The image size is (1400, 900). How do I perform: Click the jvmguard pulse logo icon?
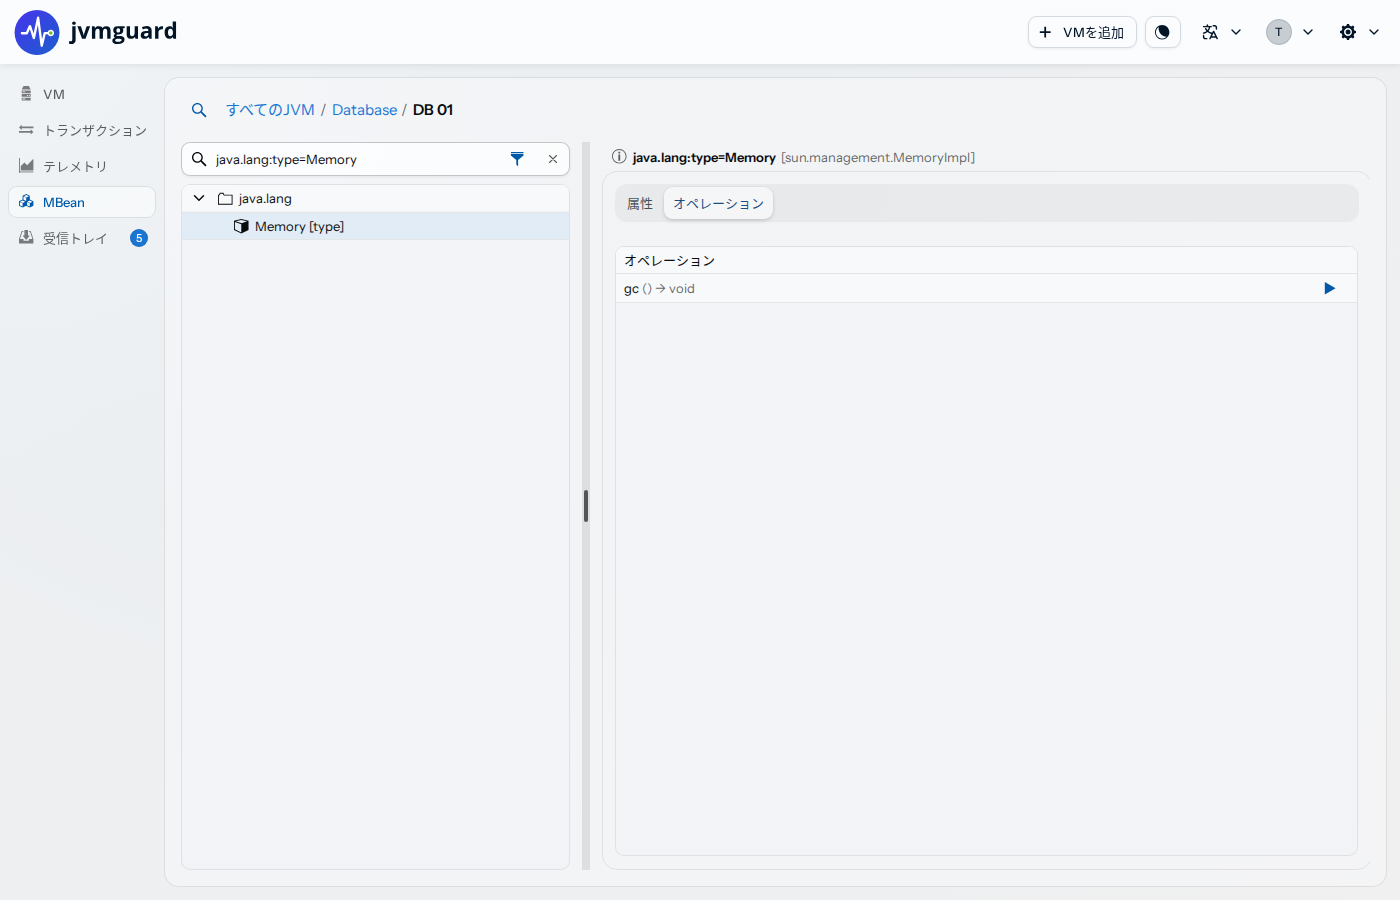(37, 32)
